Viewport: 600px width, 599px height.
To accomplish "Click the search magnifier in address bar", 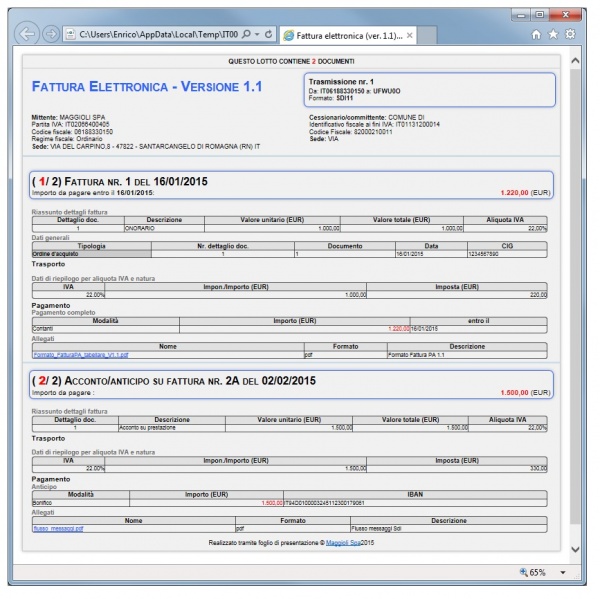I will tap(247, 34).
